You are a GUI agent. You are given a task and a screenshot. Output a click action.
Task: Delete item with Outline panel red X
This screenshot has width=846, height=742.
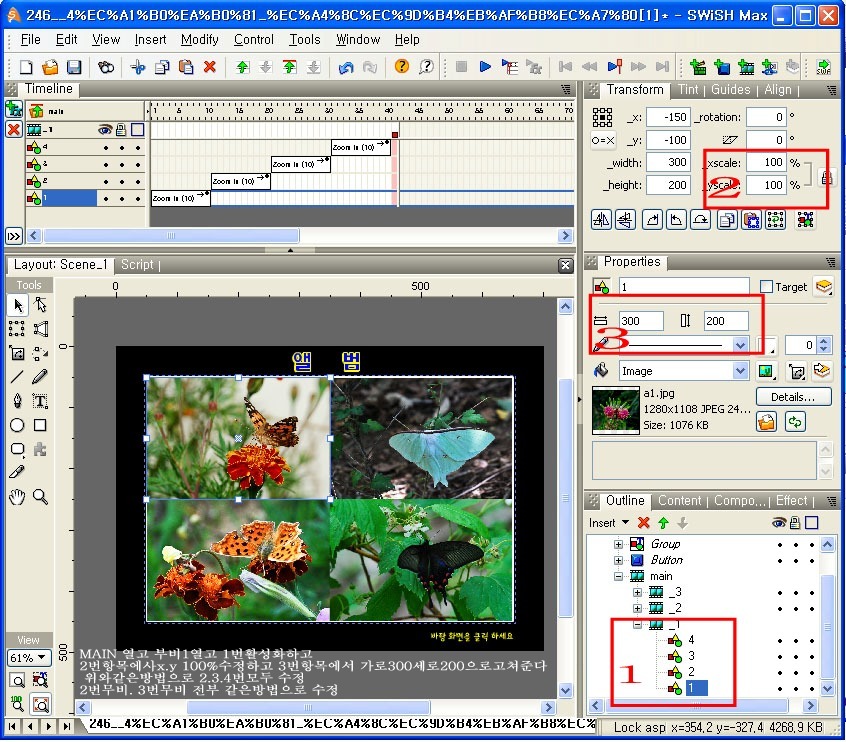coord(644,522)
